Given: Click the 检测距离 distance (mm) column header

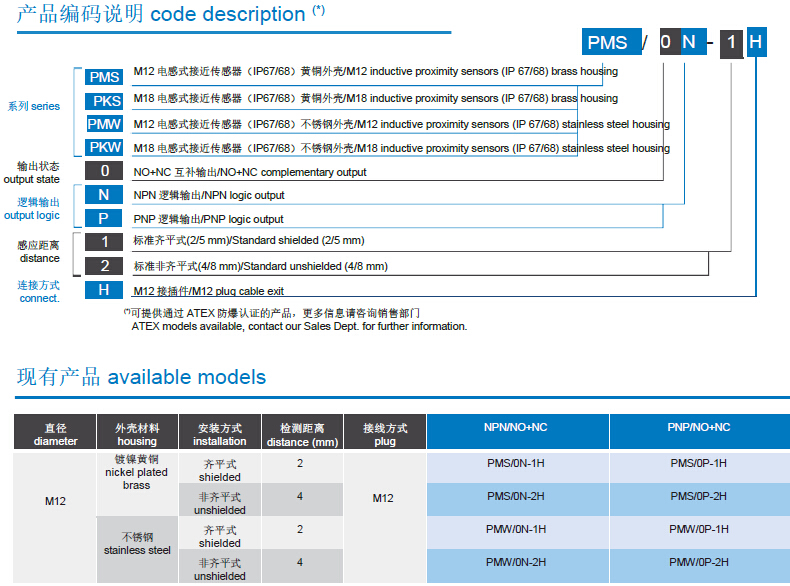Looking at the screenshot, I should (302, 434).
